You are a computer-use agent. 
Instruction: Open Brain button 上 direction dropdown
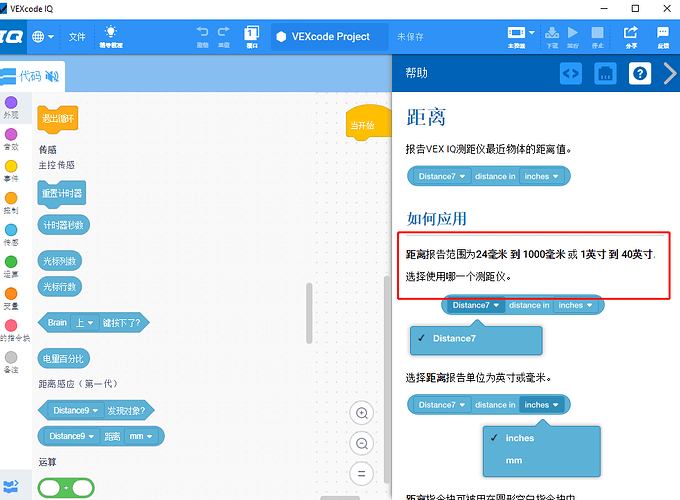coord(84,323)
